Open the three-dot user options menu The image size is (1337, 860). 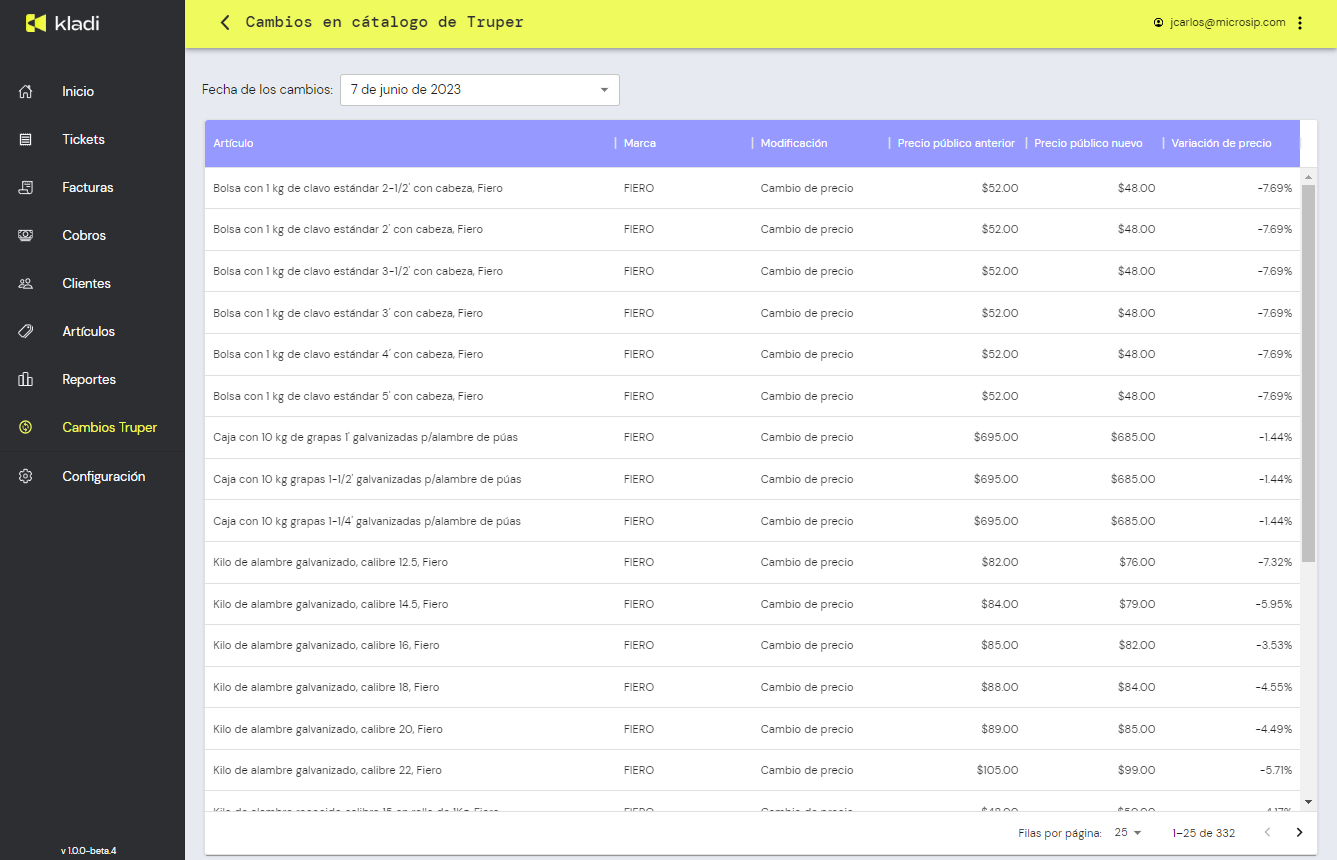pos(1300,23)
